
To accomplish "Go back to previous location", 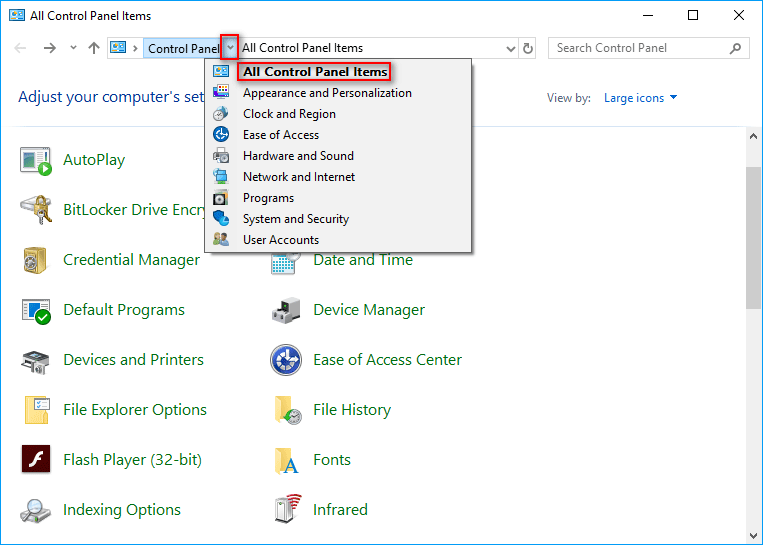I will [x=20, y=48].
